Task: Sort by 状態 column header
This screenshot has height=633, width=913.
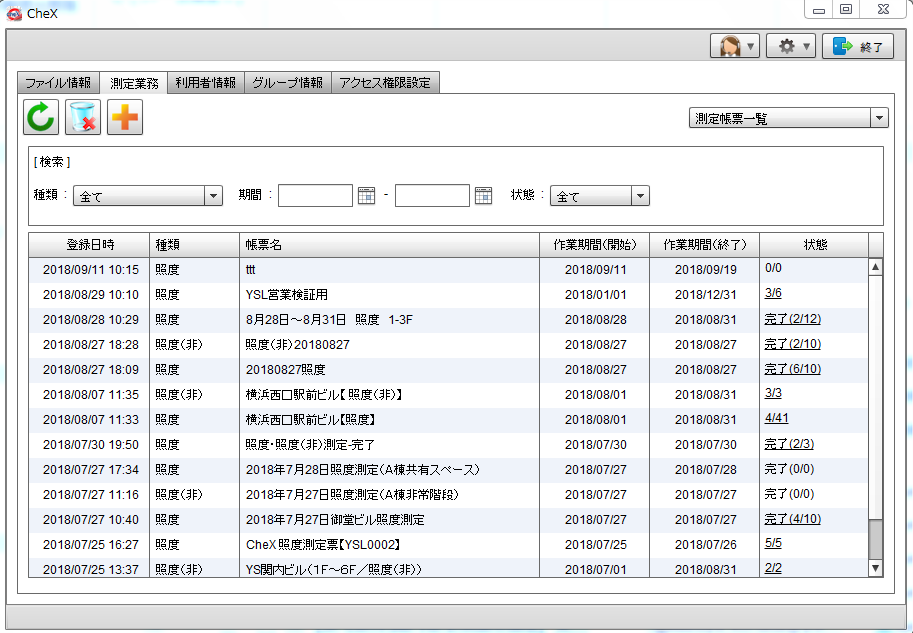Action: point(814,245)
